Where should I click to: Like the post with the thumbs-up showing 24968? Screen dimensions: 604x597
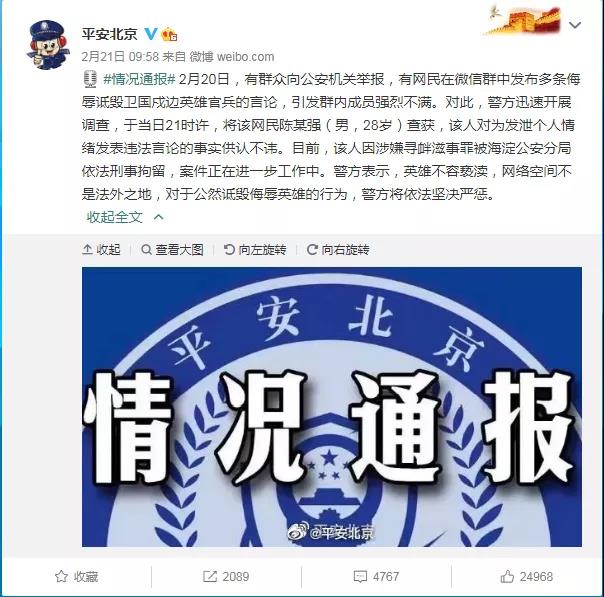[527, 577]
